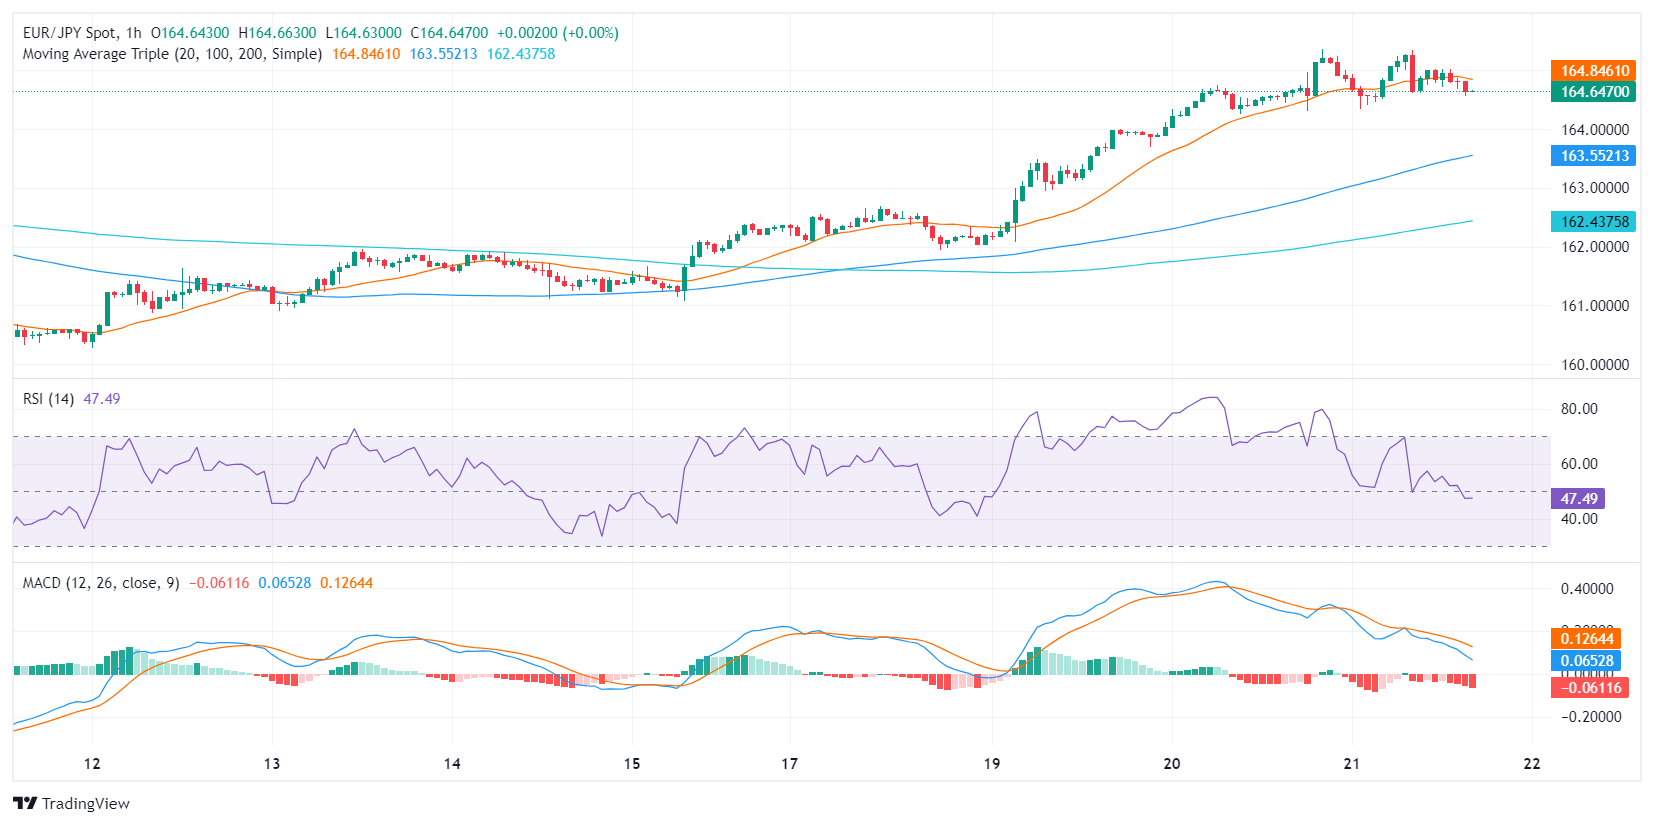Select the MACD (12, 26, close, 9) label

click(101, 583)
